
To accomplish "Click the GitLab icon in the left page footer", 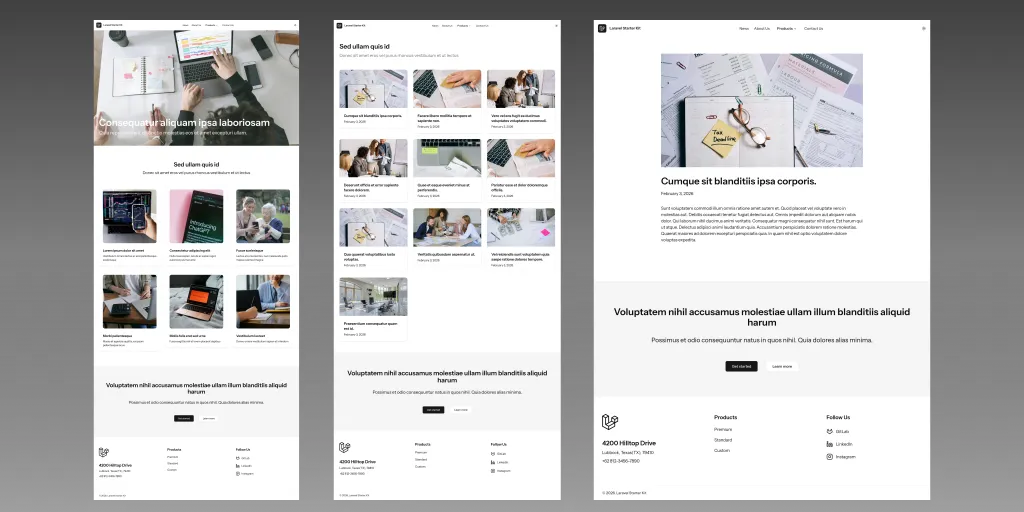I will (x=238, y=458).
